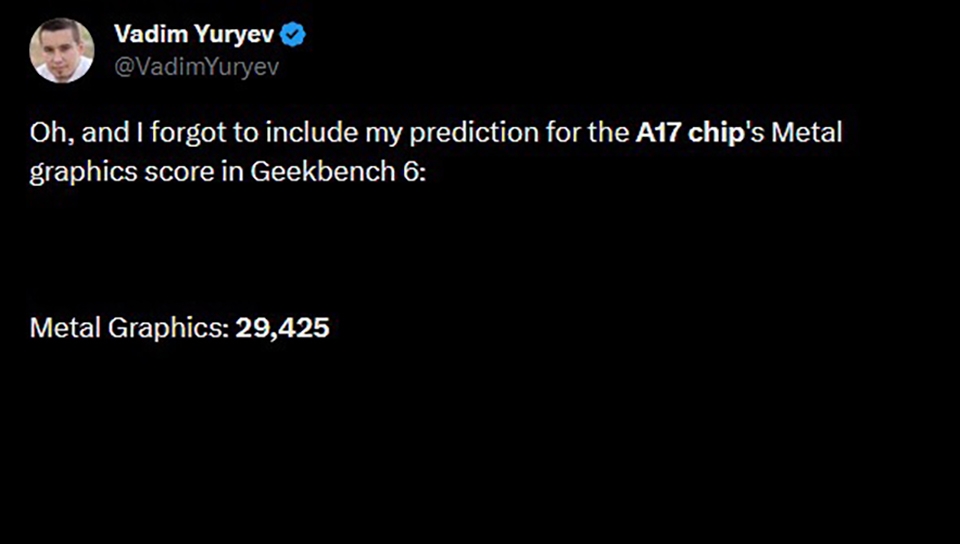Click the word "graphics" starting the second line
The image size is (960, 544).
71,171
